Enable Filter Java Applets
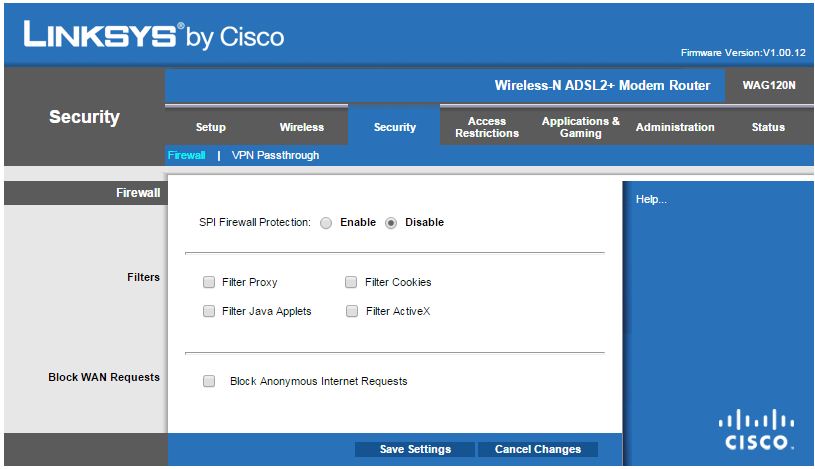Image resolution: width=815 pixels, height=469 pixels. 209,312
